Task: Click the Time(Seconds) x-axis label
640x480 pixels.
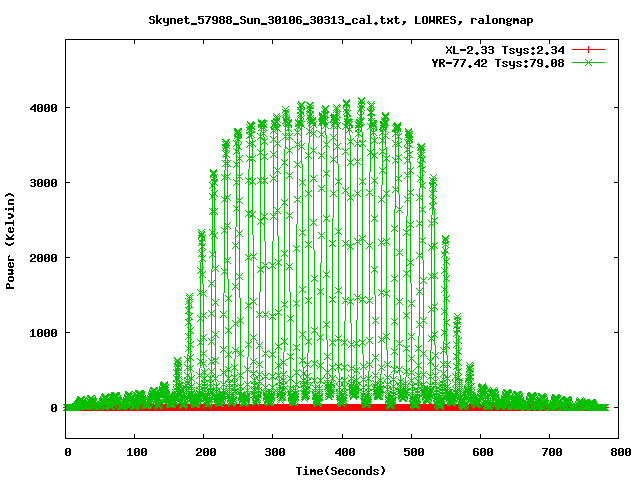Action: click(340, 471)
